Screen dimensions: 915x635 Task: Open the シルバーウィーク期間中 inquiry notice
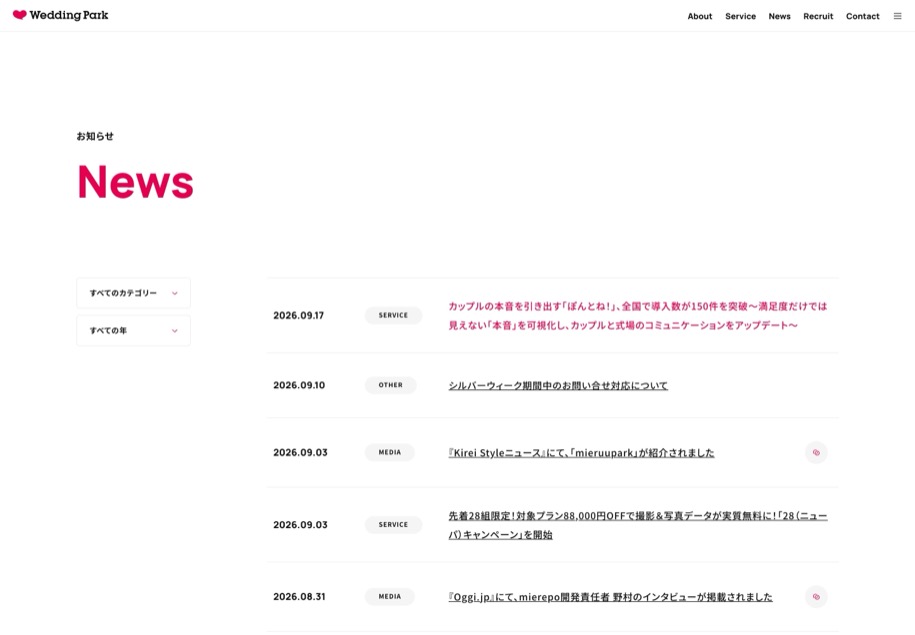(558, 385)
